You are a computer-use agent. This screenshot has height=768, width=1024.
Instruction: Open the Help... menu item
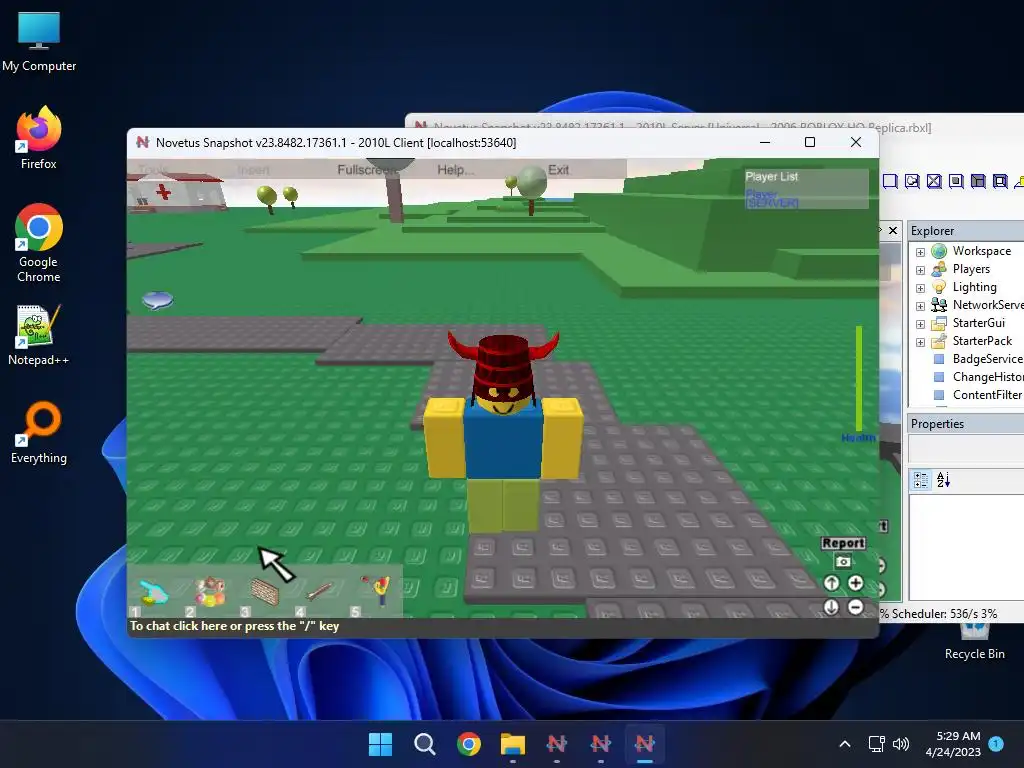click(x=456, y=170)
